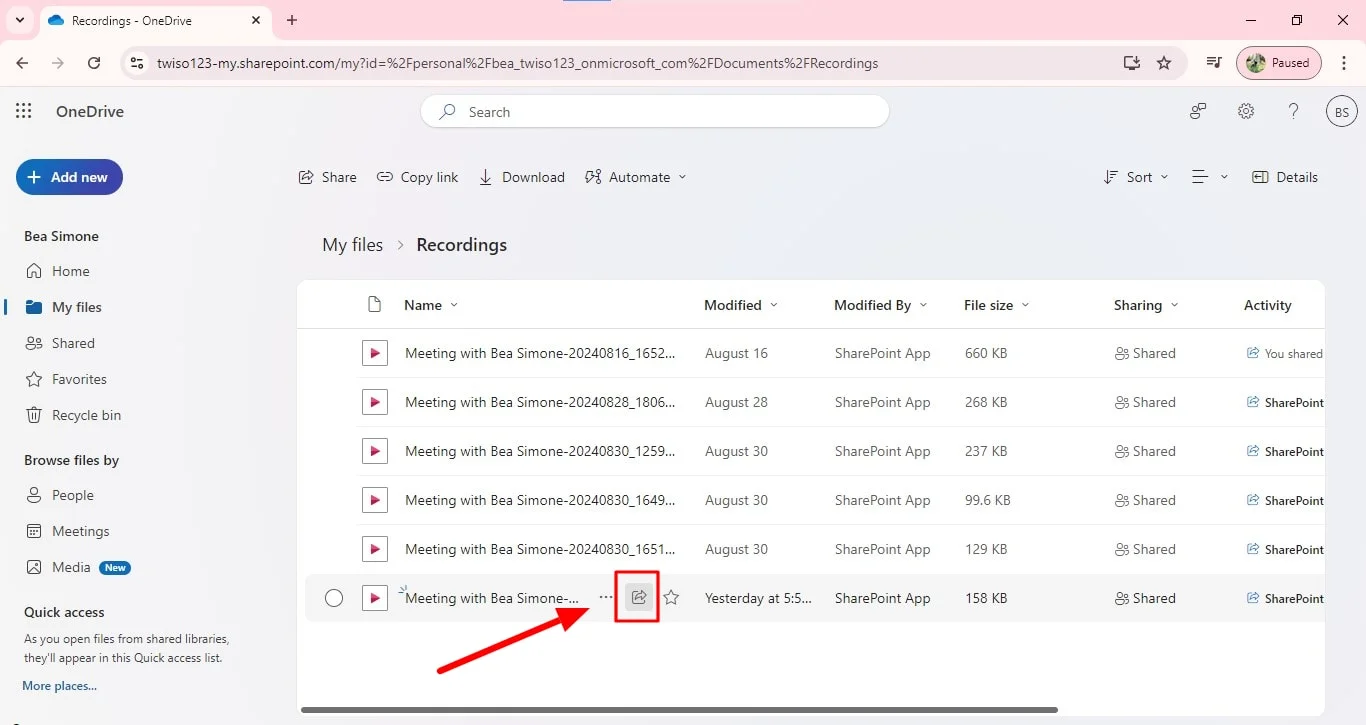Open the app launcher waffle icon
This screenshot has height=725, width=1366.
[x=24, y=111]
